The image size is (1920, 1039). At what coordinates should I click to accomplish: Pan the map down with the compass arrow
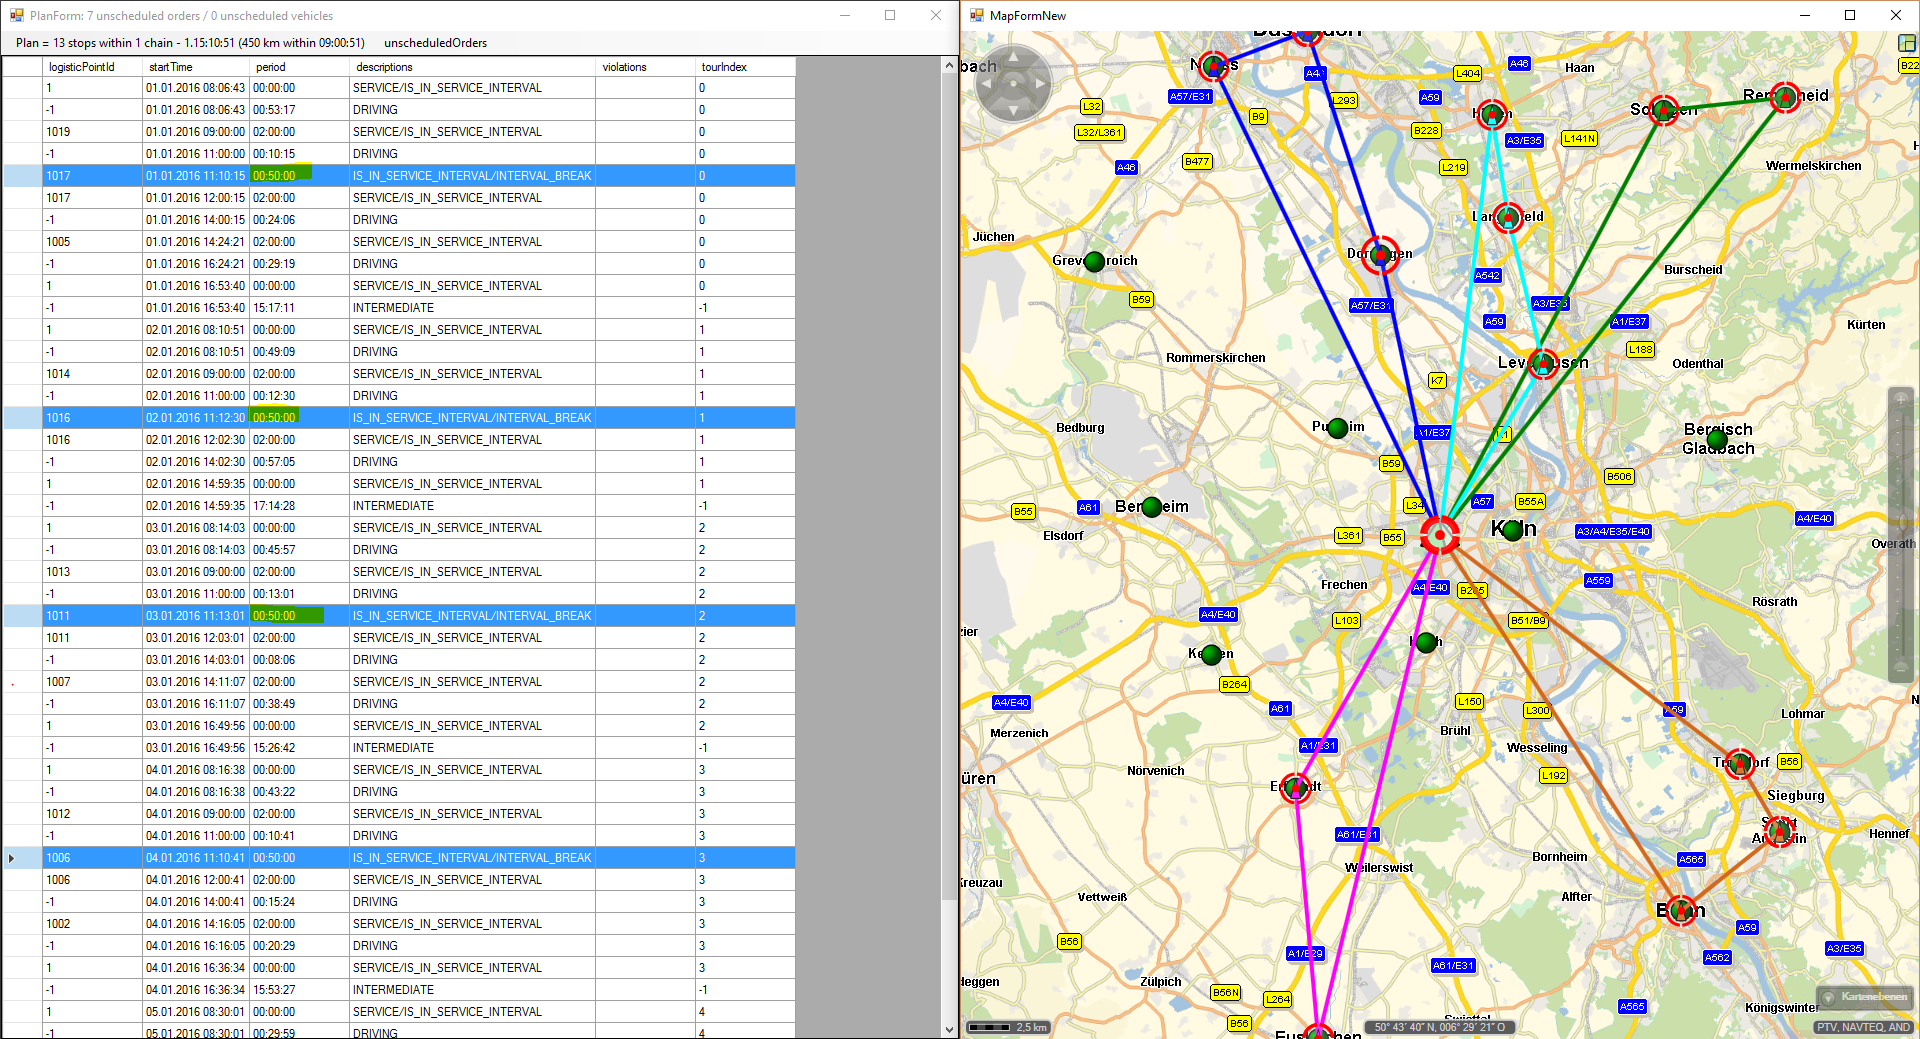pos(1013,110)
